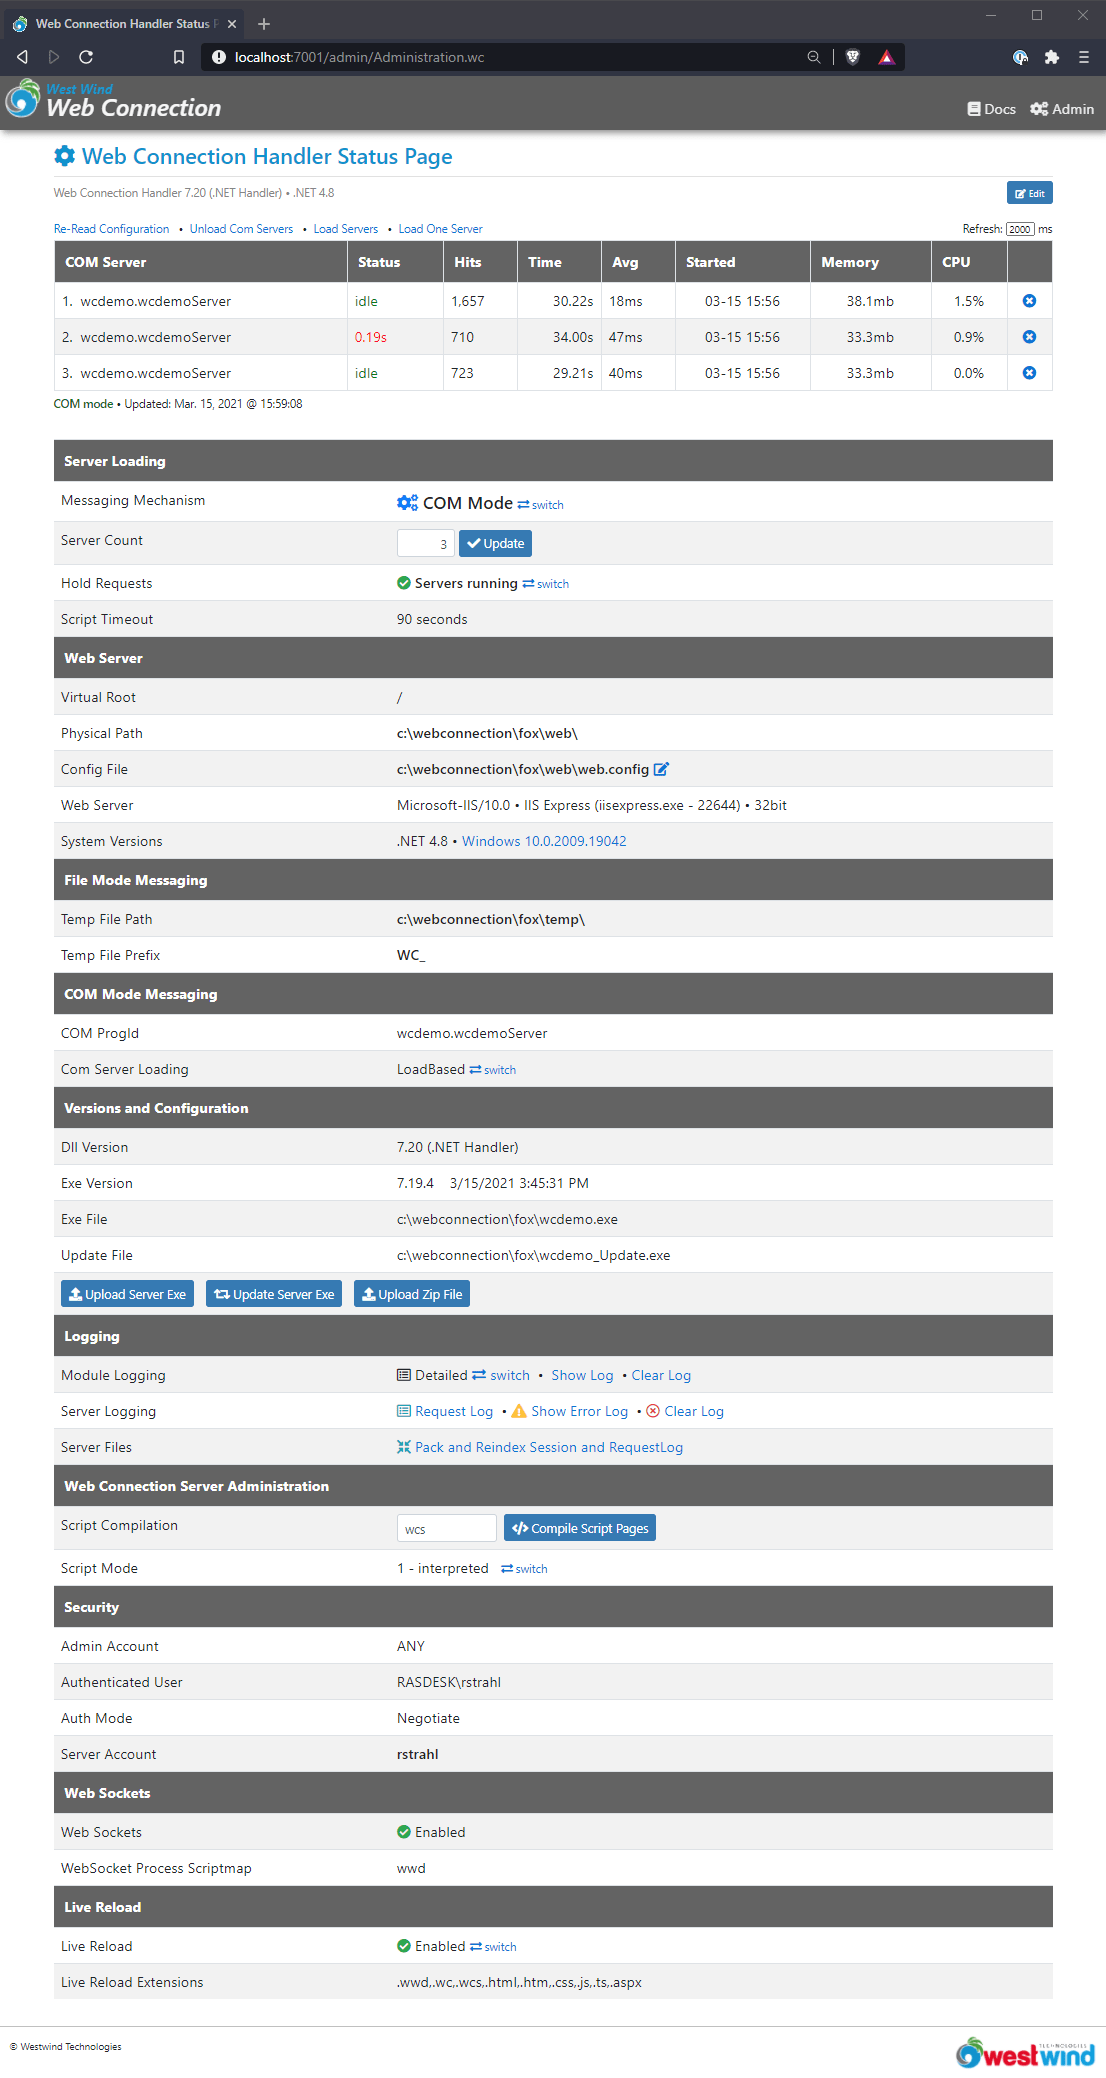Click Upload Zip File button
The image size is (1106, 2078).
click(412, 1294)
